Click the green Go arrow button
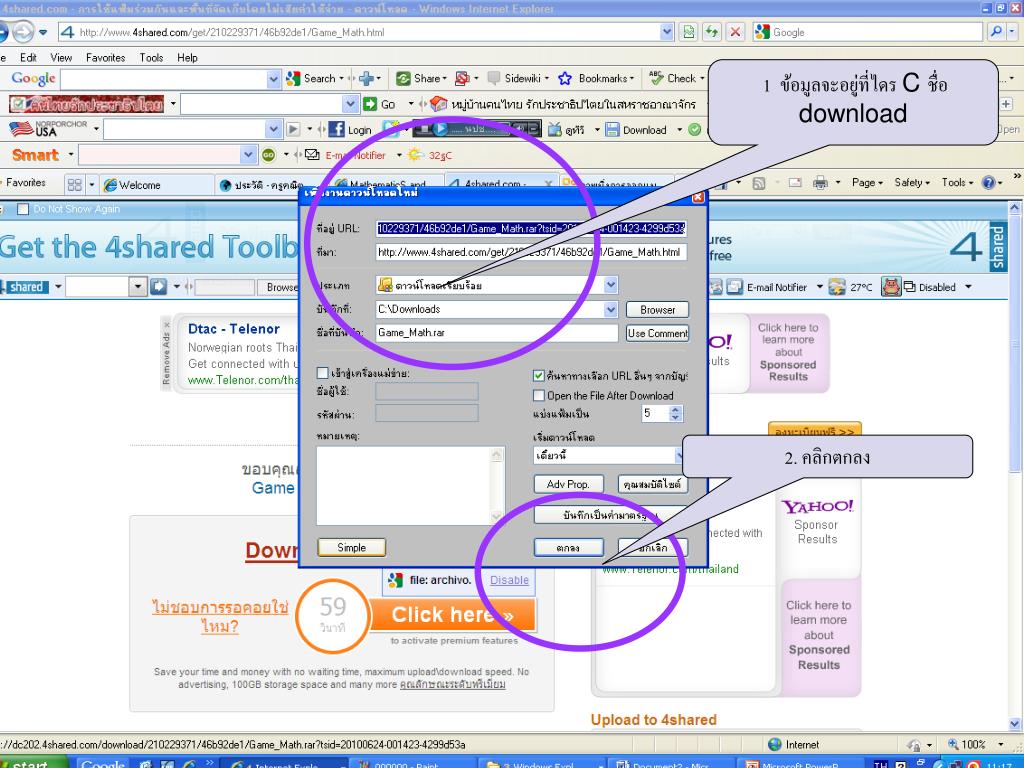1024x768 pixels. click(x=370, y=104)
